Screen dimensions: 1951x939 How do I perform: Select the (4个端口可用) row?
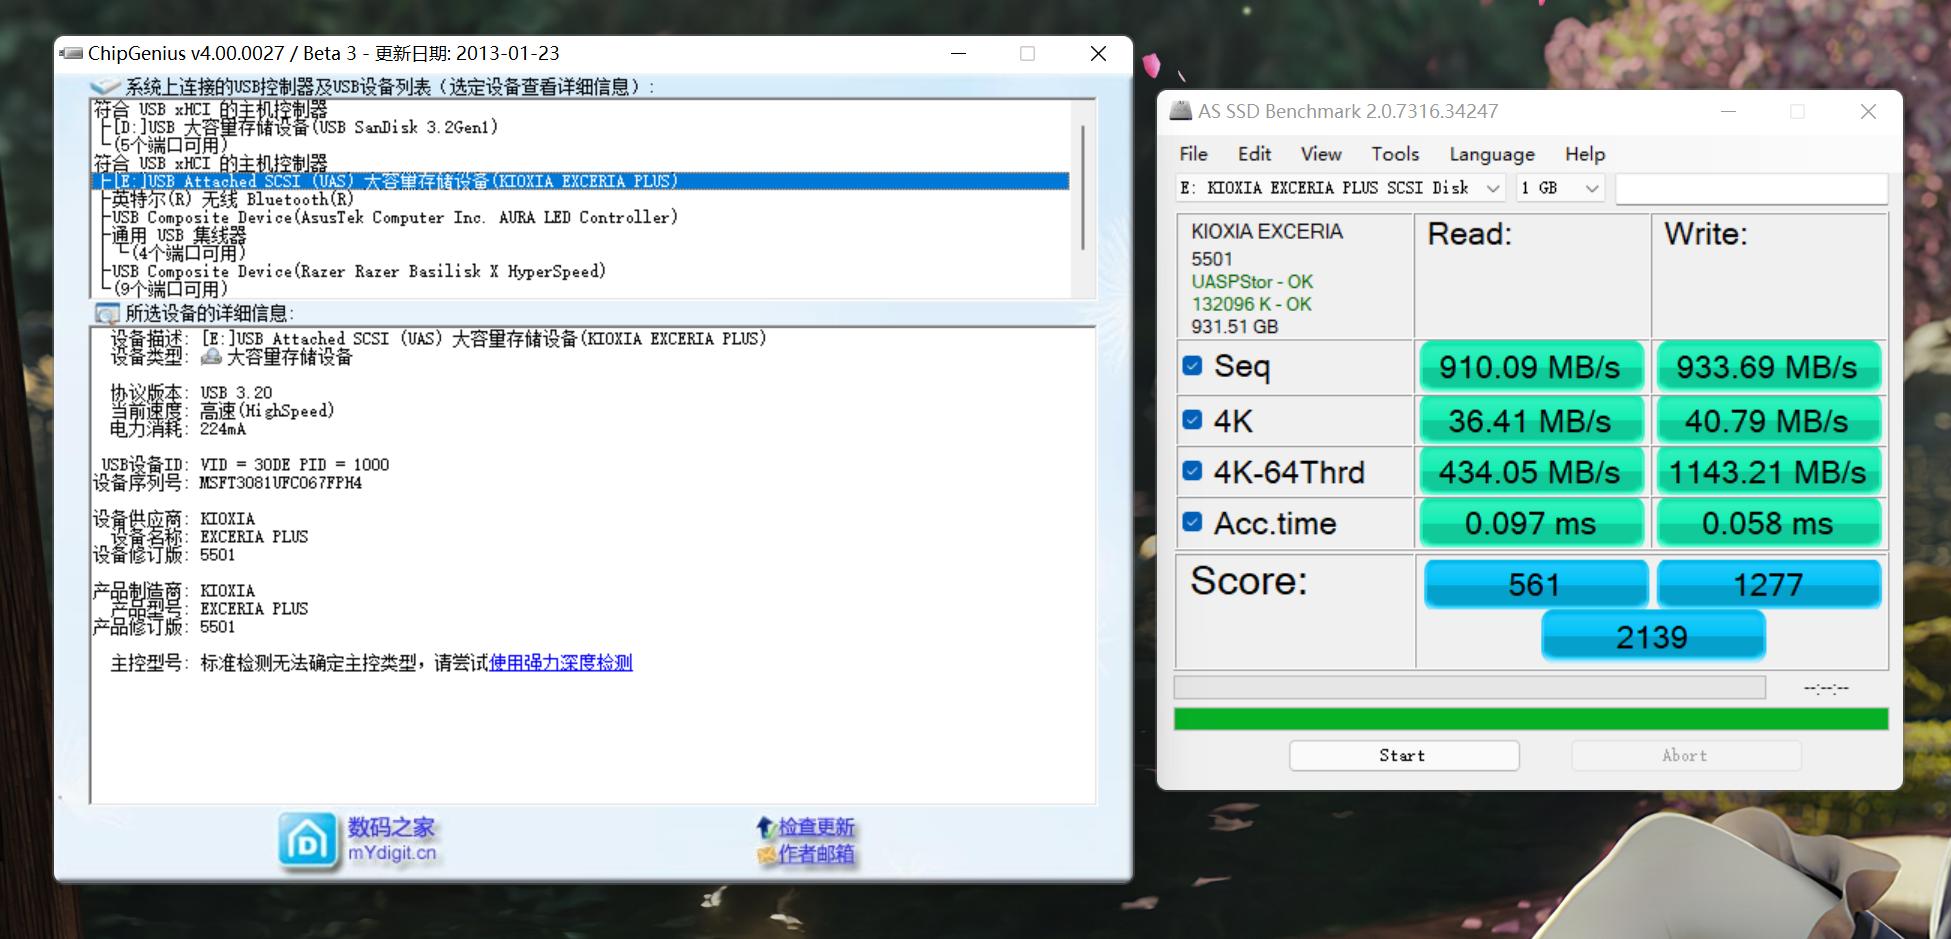coord(187,253)
